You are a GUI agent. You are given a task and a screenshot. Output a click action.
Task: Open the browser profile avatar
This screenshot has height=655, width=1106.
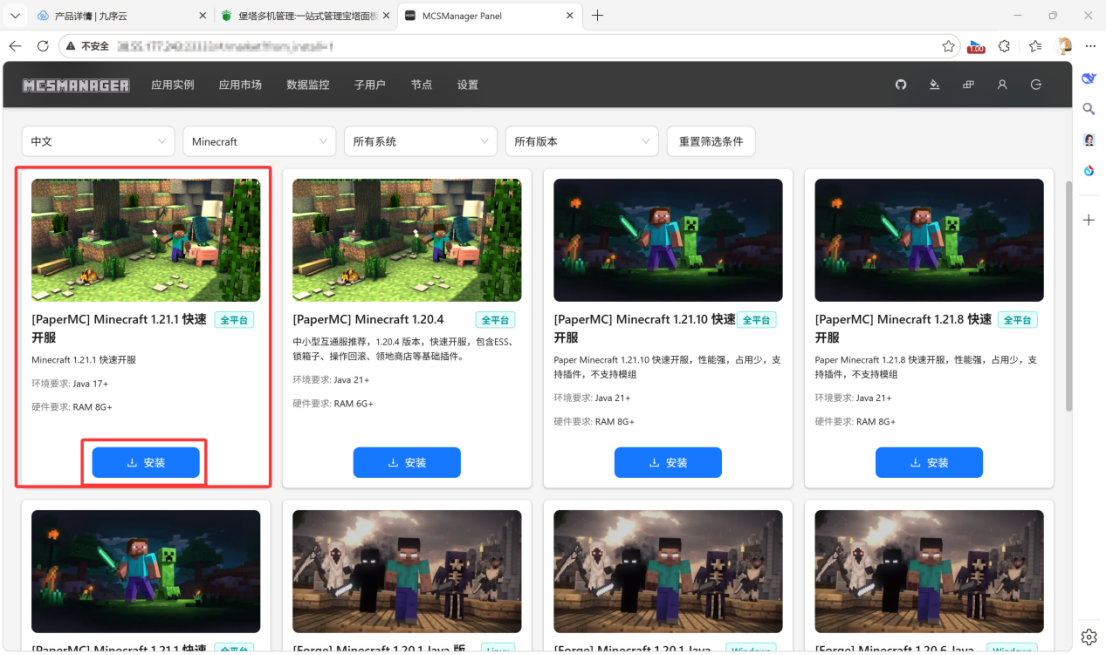pos(1064,46)
